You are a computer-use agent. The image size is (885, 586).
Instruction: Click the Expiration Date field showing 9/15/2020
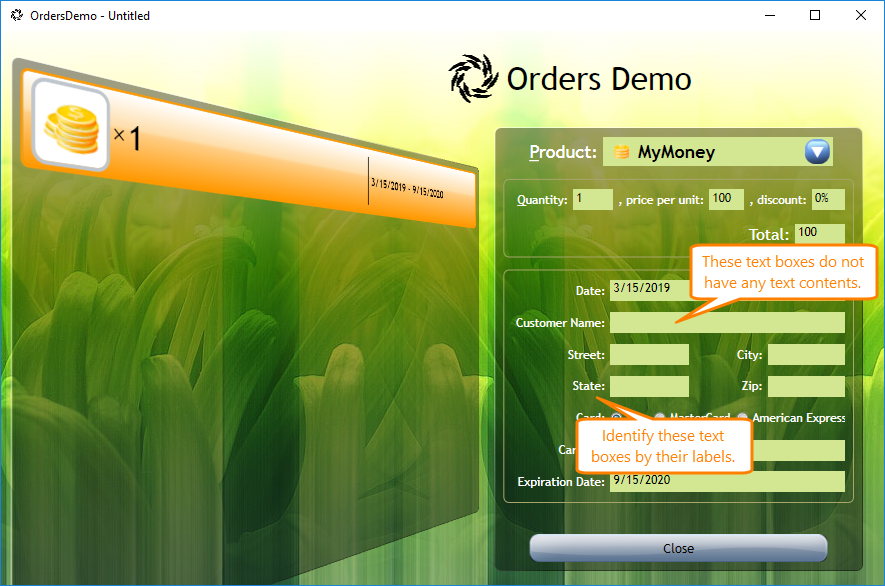tap(727, 481)
